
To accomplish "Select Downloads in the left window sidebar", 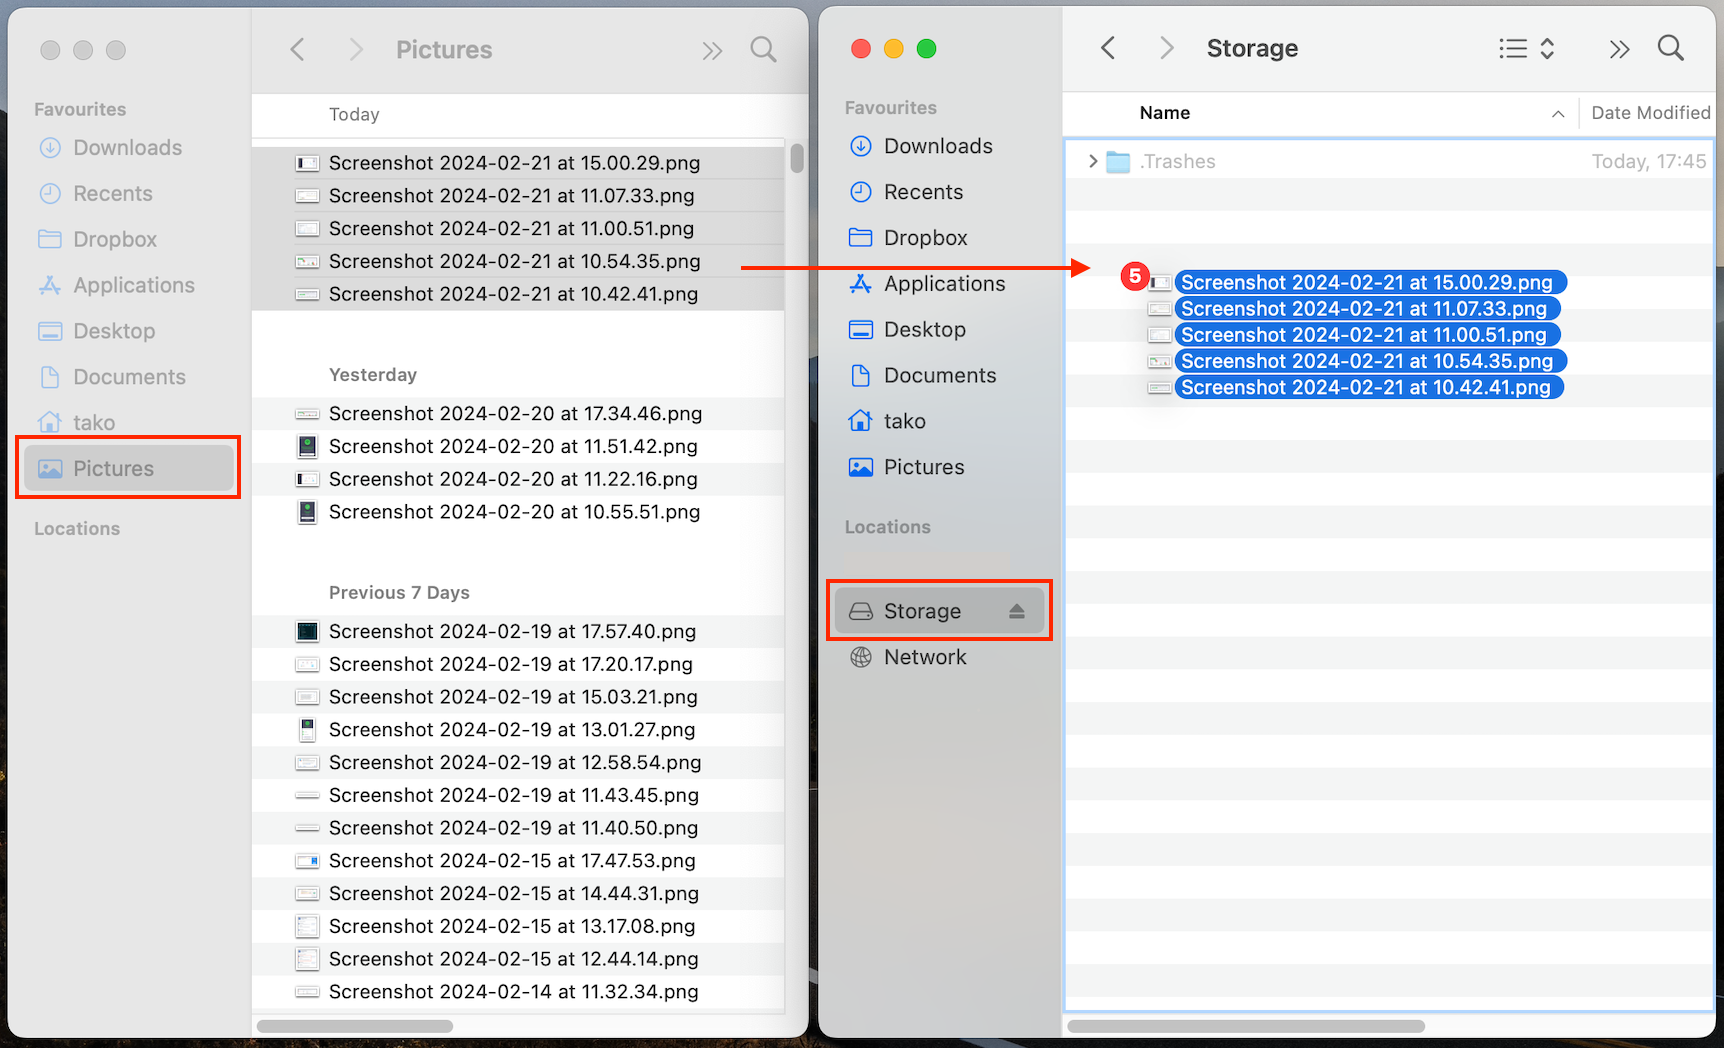I will pos(126,147).
